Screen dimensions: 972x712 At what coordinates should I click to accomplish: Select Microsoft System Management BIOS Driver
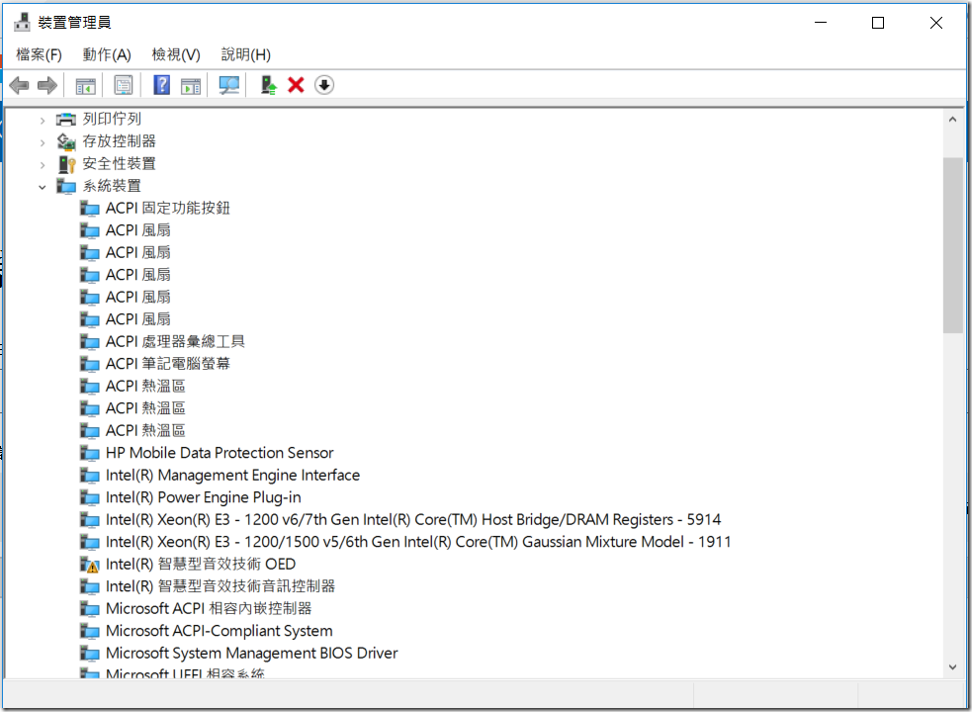[252, 653]
